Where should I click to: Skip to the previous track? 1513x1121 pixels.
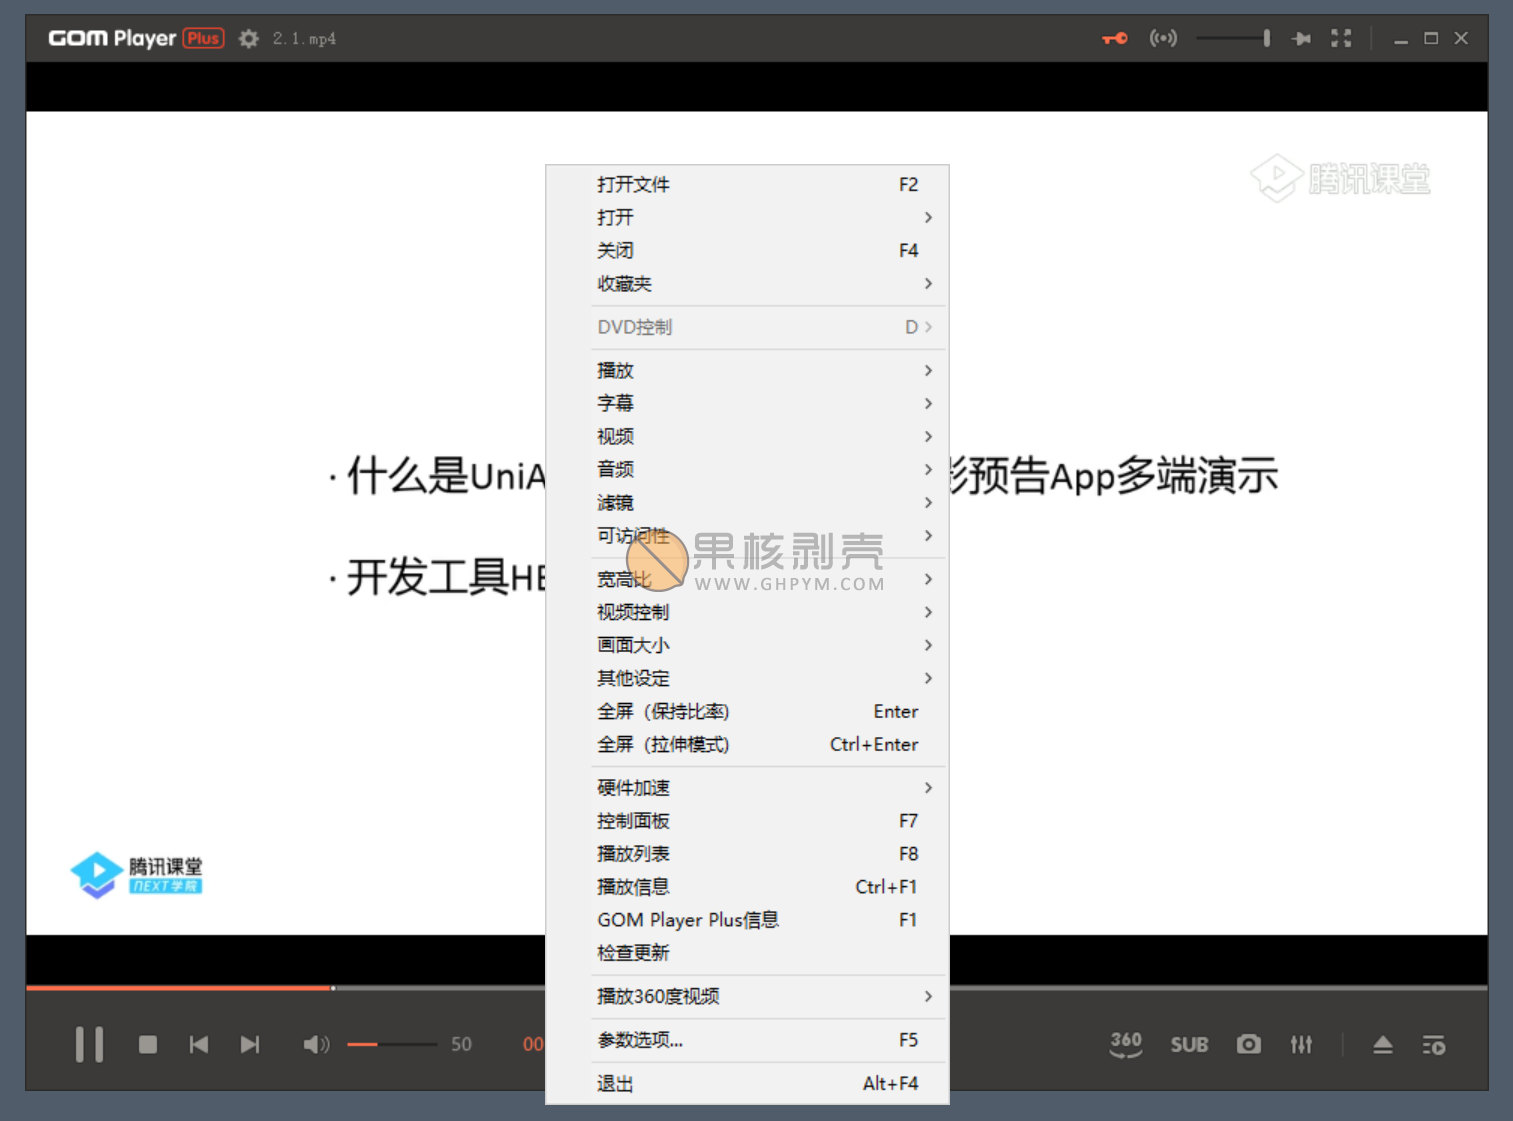[x=199, y=1044]
